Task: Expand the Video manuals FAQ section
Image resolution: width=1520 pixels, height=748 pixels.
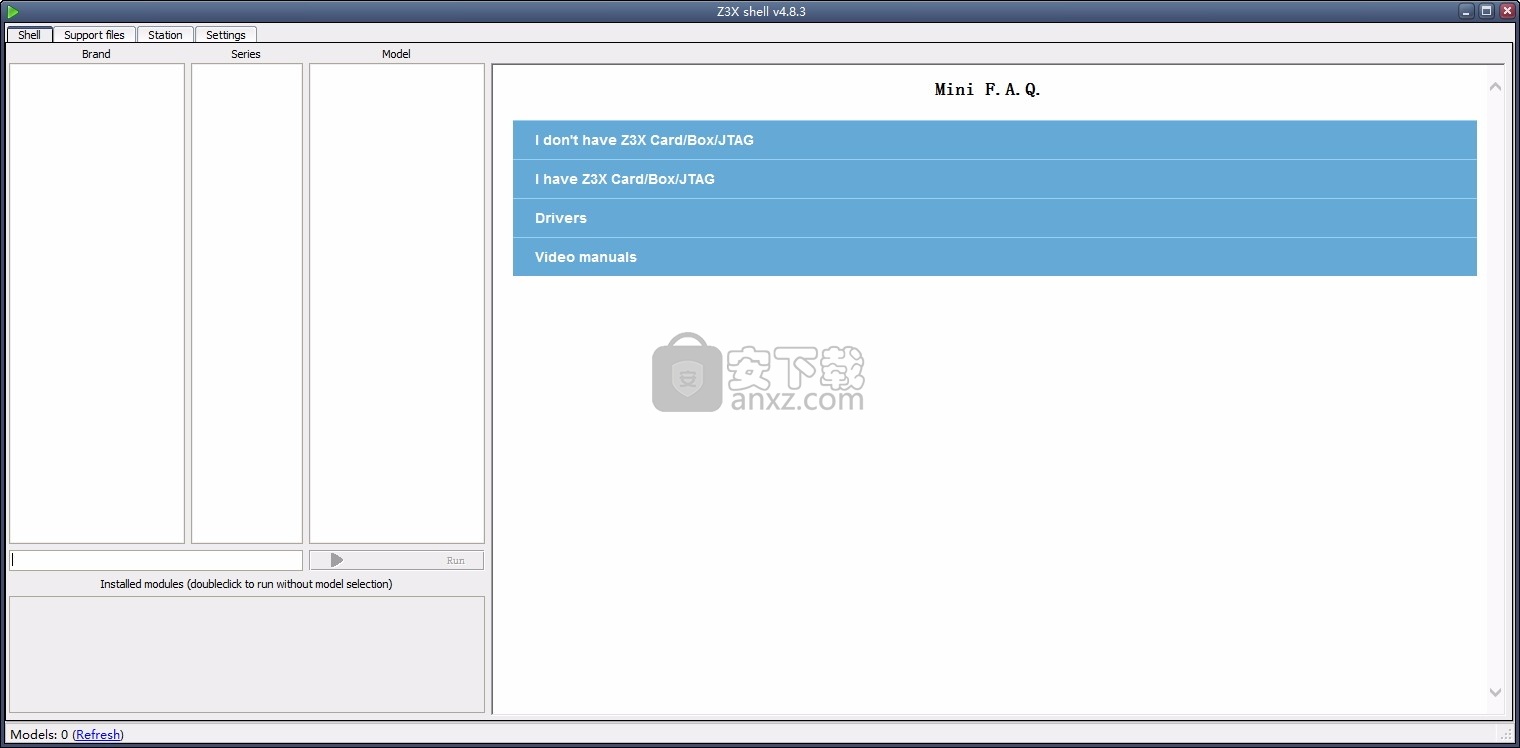Action: pyautogui.click(x=994, y=257)
